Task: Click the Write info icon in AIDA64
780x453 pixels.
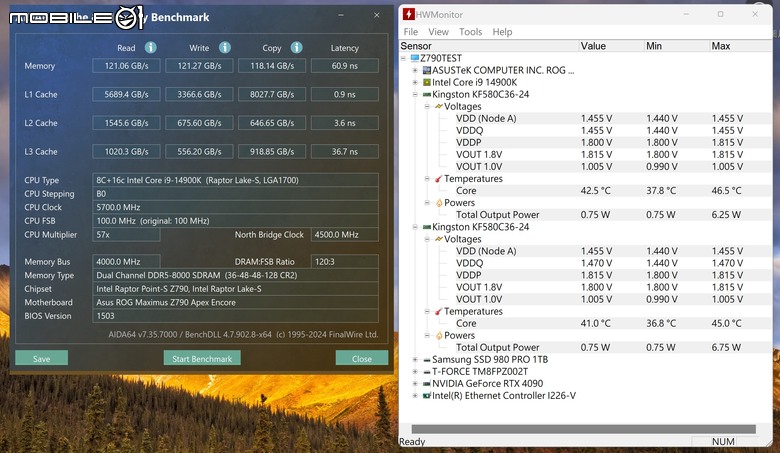Action: pyautogui.click(x=225, y=47)
